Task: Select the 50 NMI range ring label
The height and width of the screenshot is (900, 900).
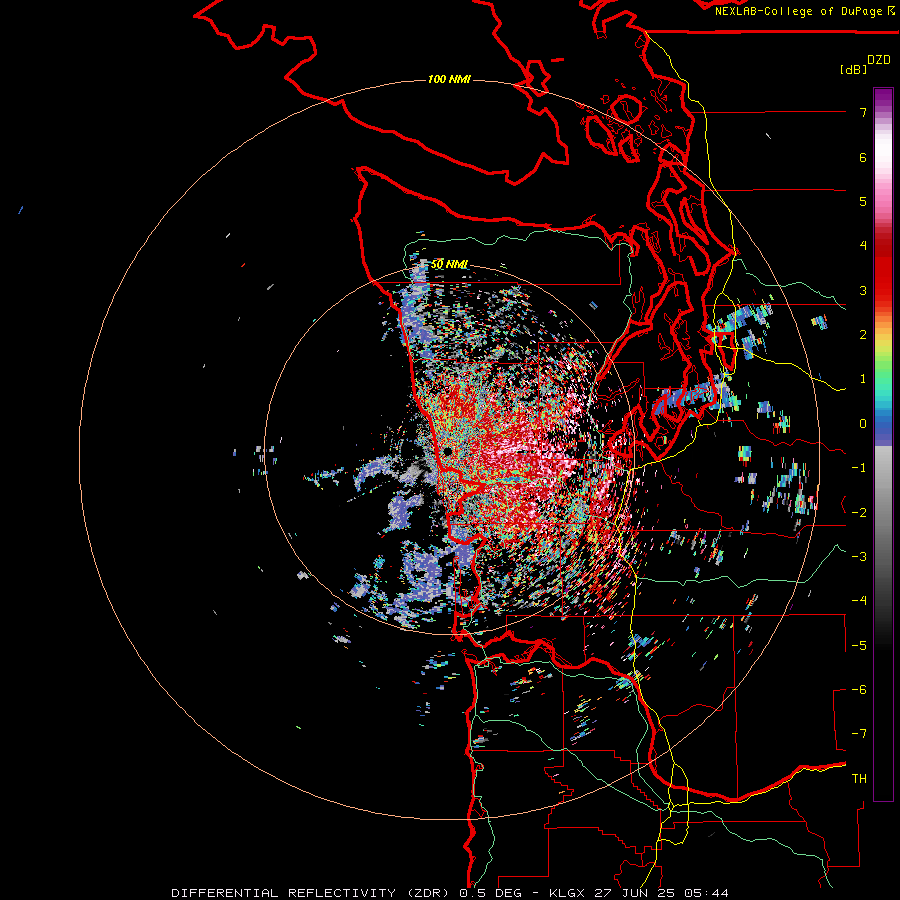Action: [449, 264]
